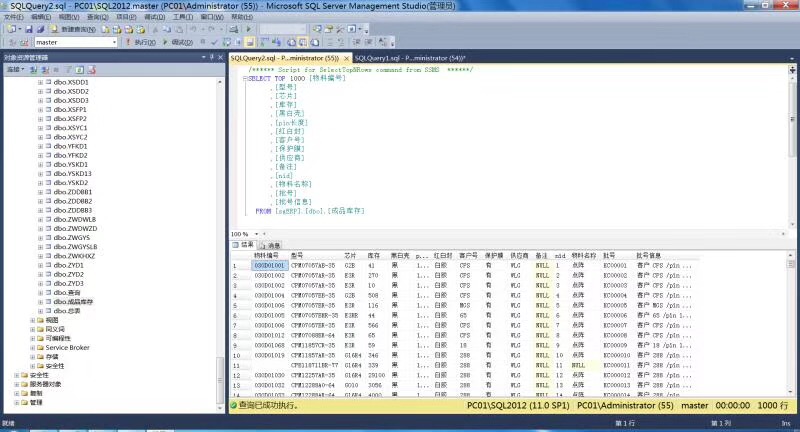The height and width of the screenshot is (432, 800).
Task: Click the pin icon on Object Explorer panel
Action: pyautogui.click(x=211, y=58)
